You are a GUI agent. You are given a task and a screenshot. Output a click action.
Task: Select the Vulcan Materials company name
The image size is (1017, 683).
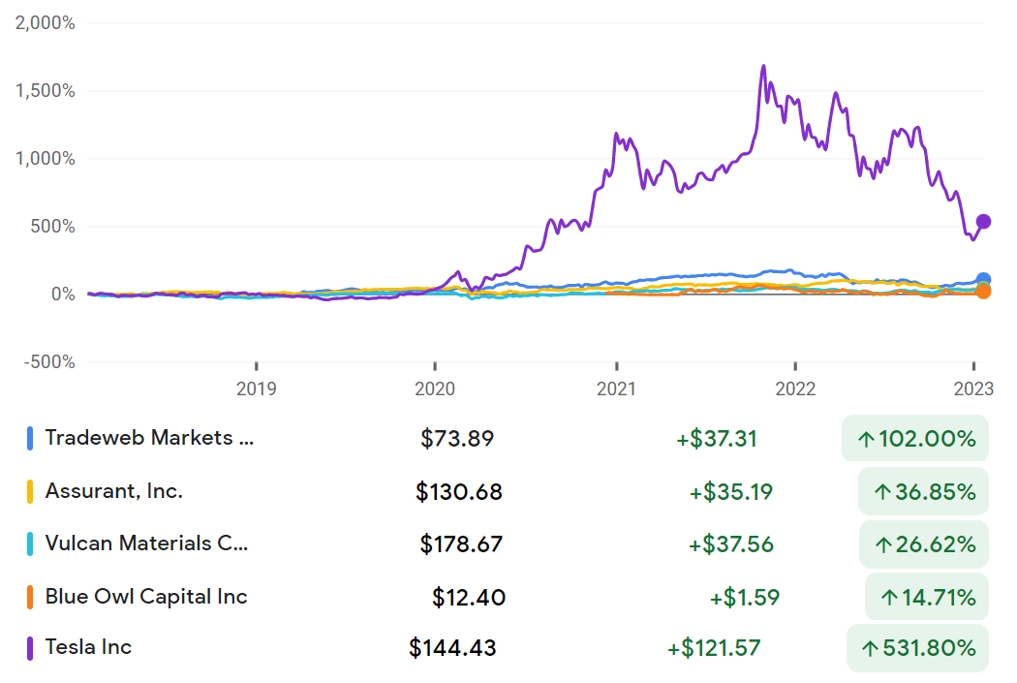tap(146, 544)
